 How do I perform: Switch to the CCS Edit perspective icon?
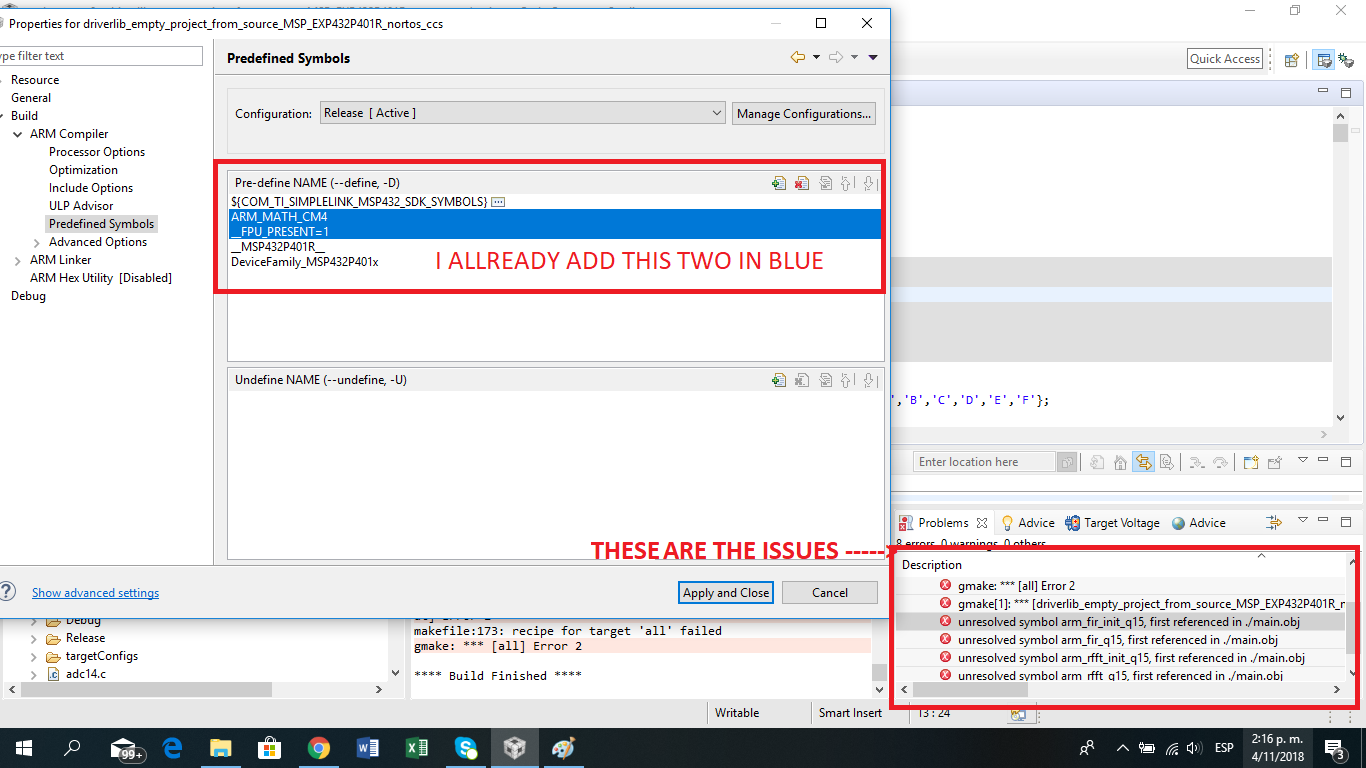pos(1324,60)
